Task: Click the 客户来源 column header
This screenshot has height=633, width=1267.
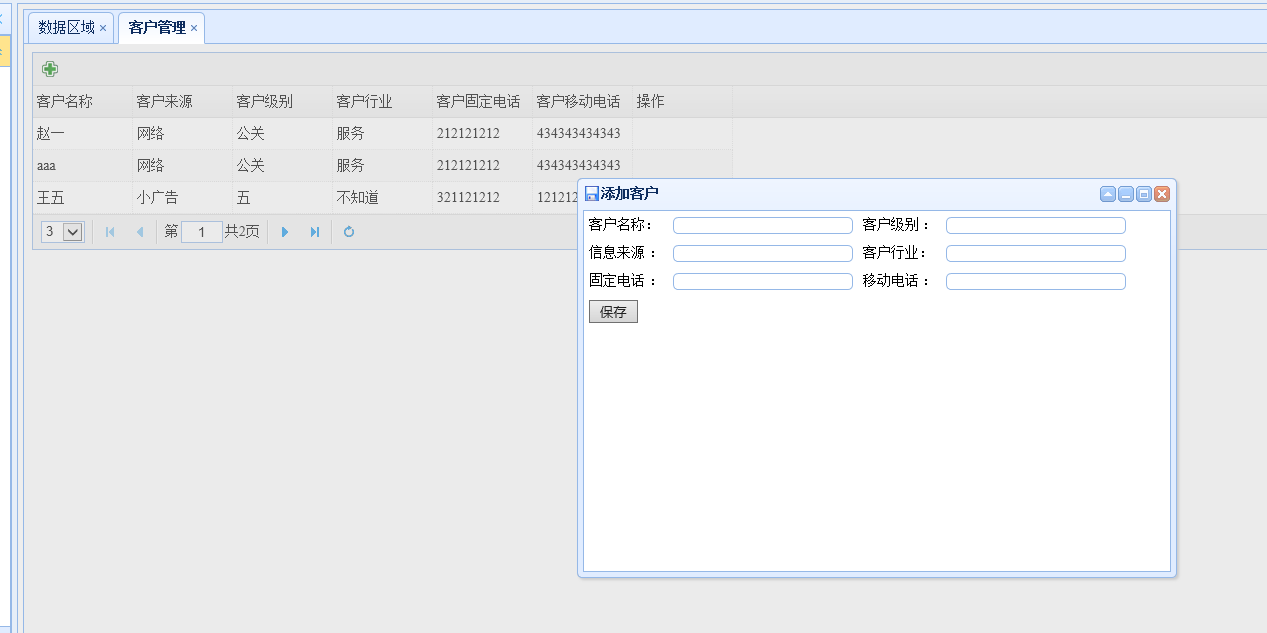Action: click(160, 101)
